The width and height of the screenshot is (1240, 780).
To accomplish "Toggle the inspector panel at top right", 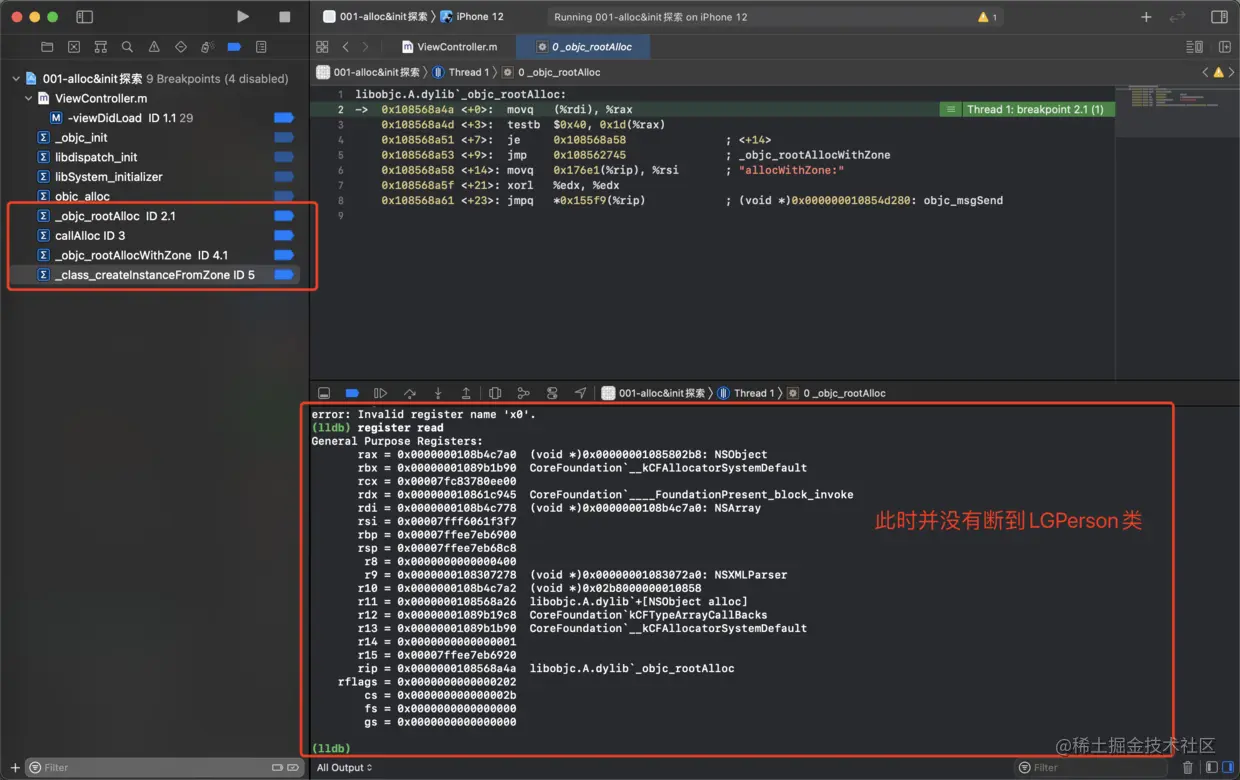I will pos(1219,17).
